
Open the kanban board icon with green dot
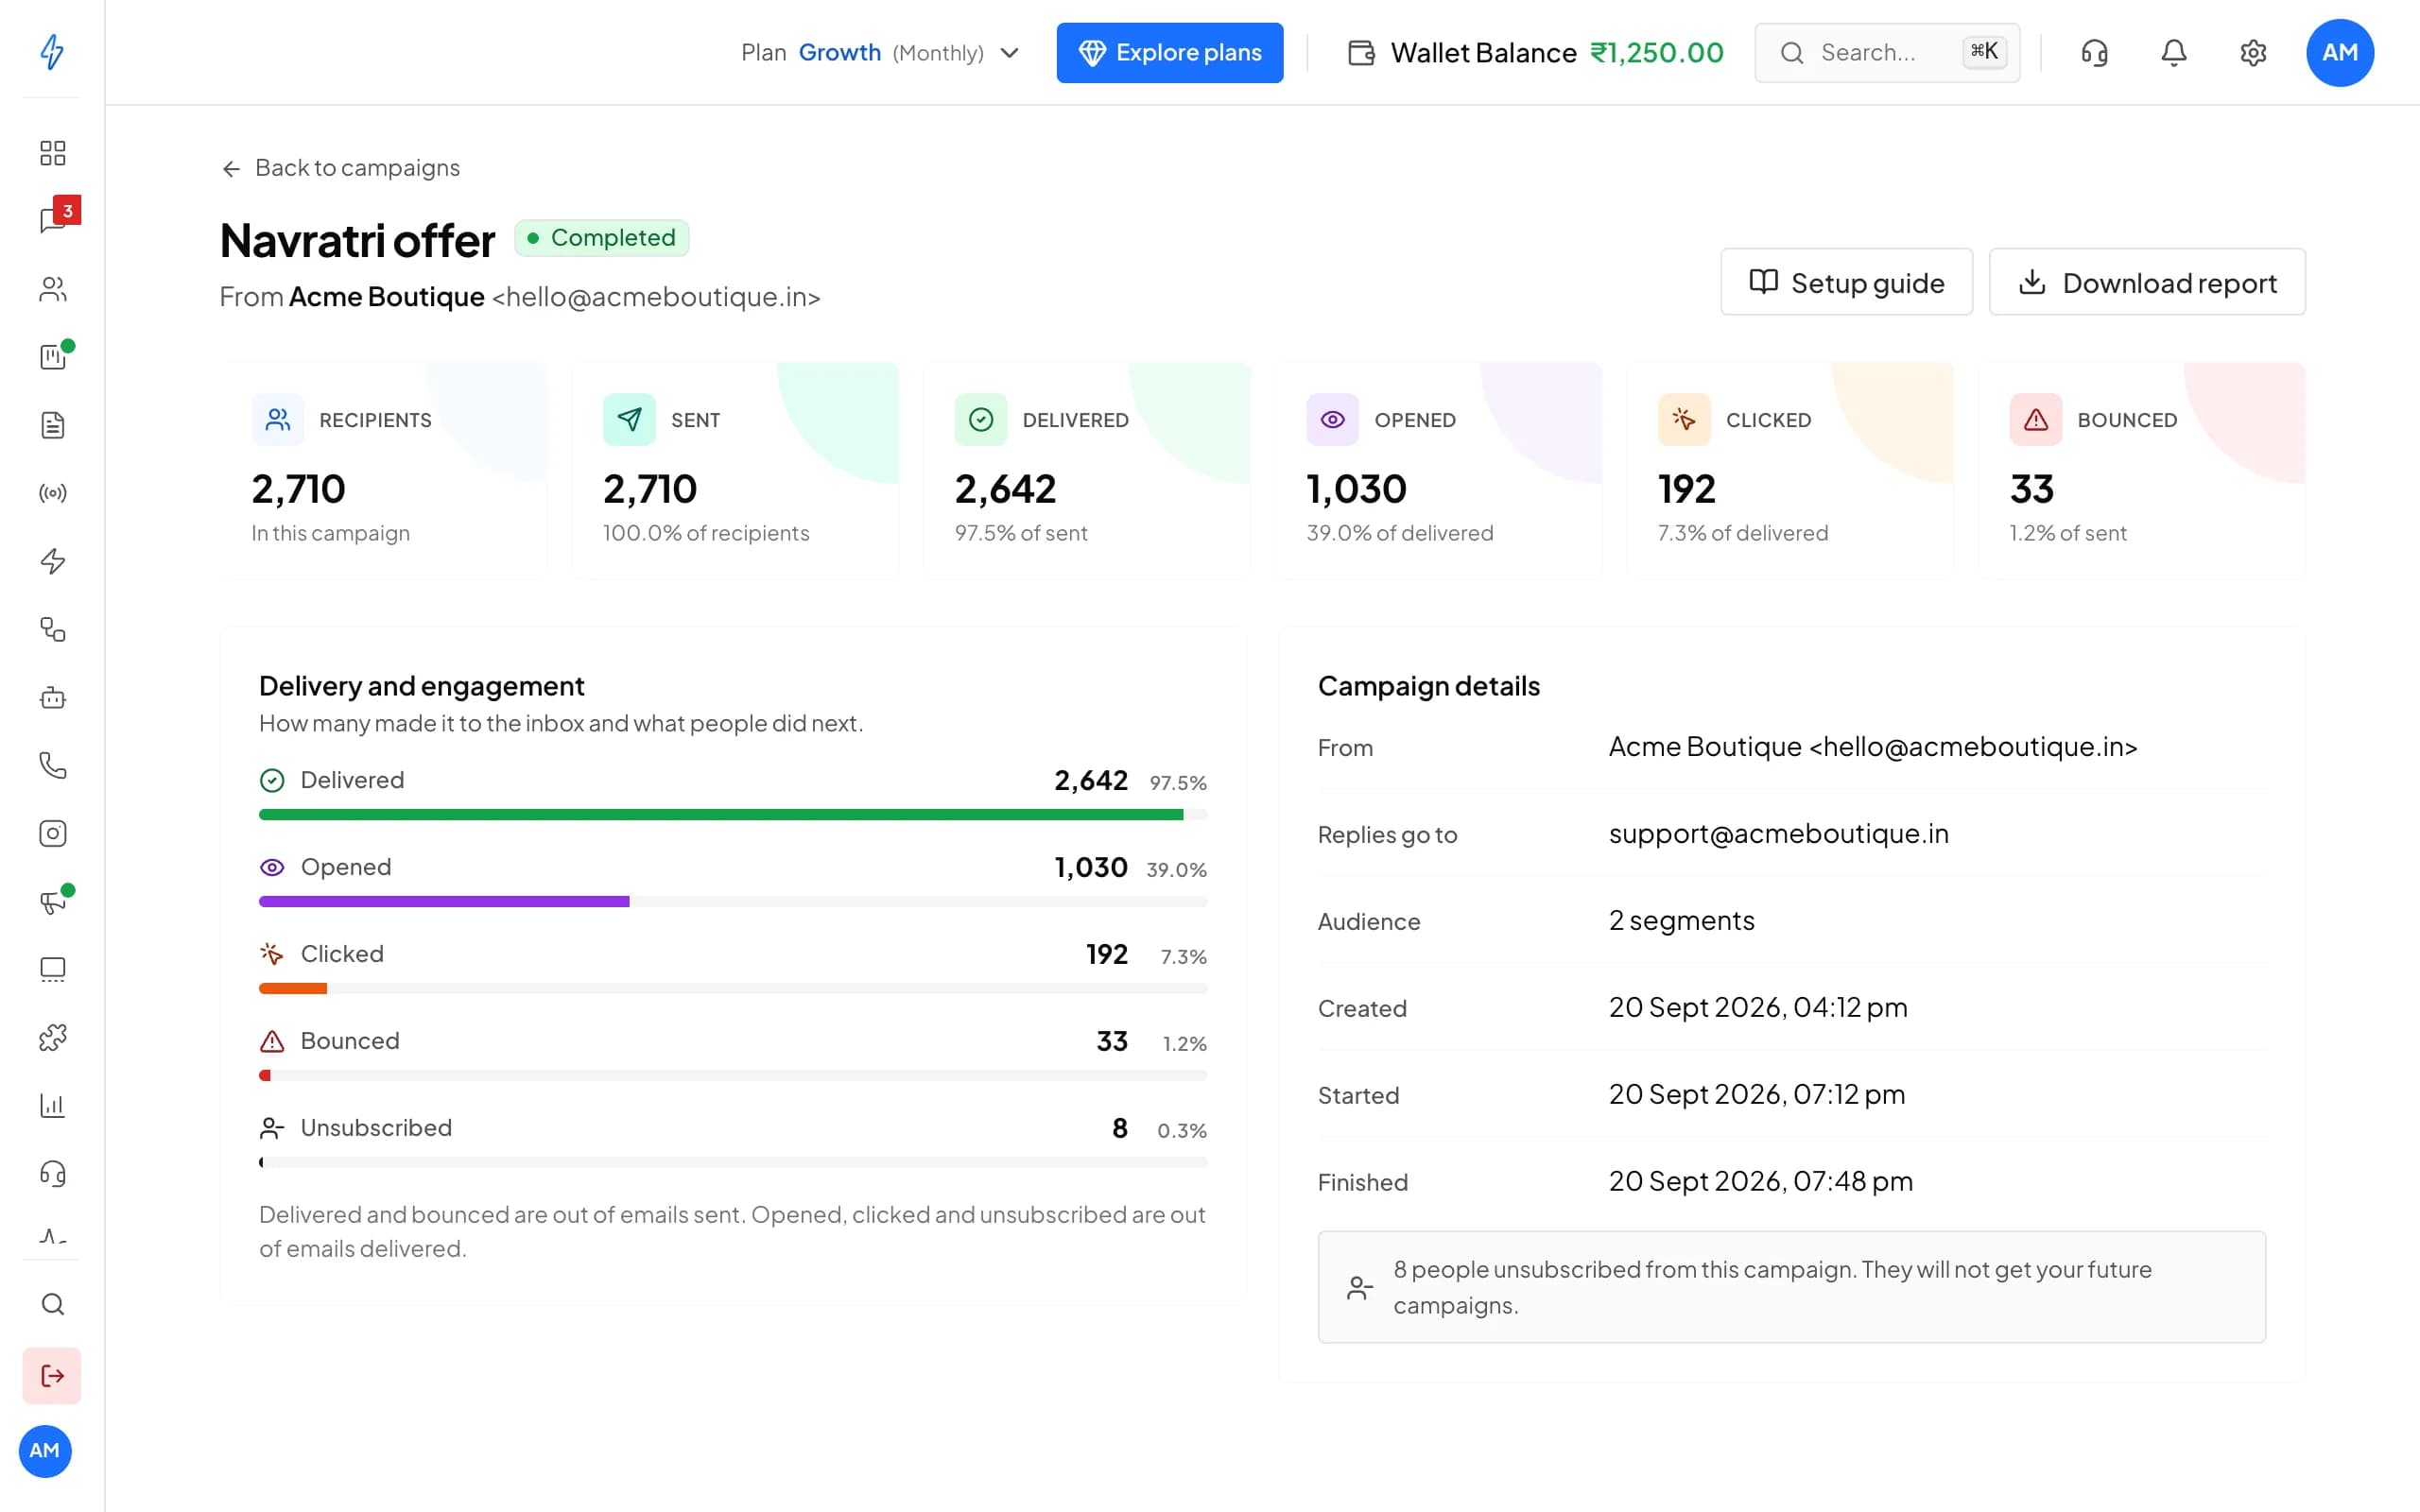point(52,357)
